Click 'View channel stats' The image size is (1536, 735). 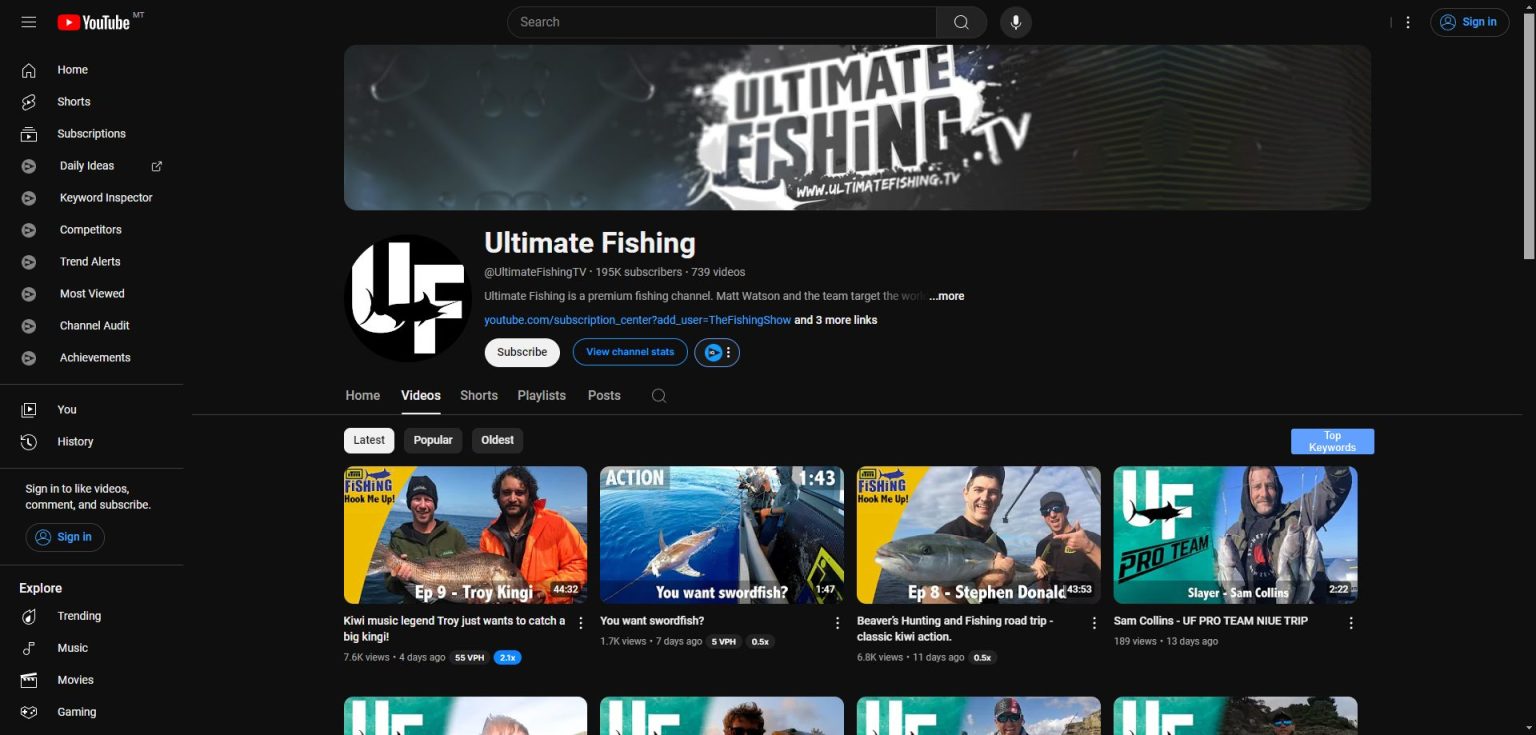pyautogui.click(x=629, y=352)
